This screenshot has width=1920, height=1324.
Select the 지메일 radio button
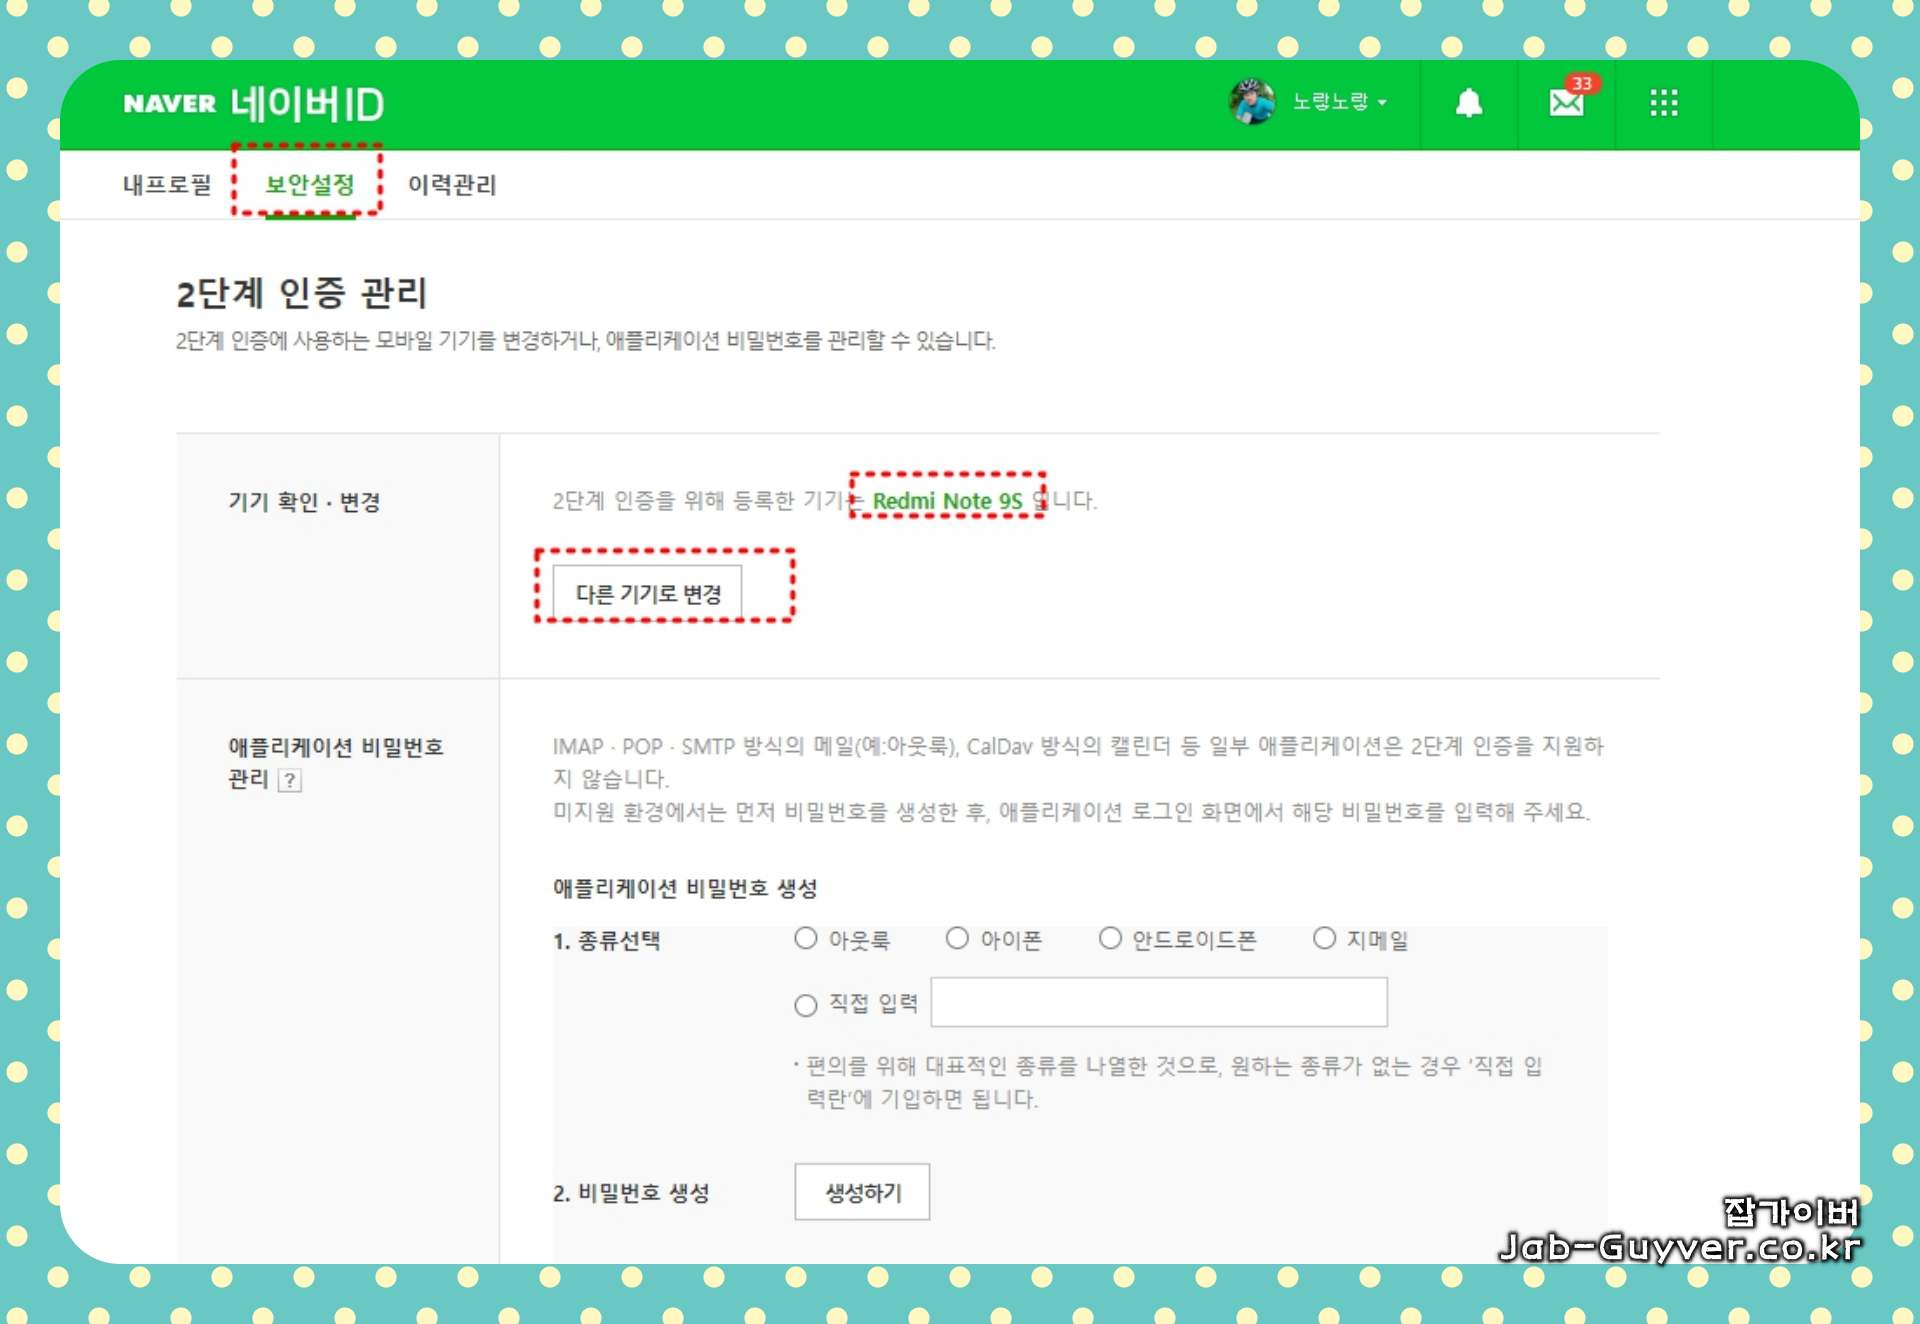(1324, 938)
